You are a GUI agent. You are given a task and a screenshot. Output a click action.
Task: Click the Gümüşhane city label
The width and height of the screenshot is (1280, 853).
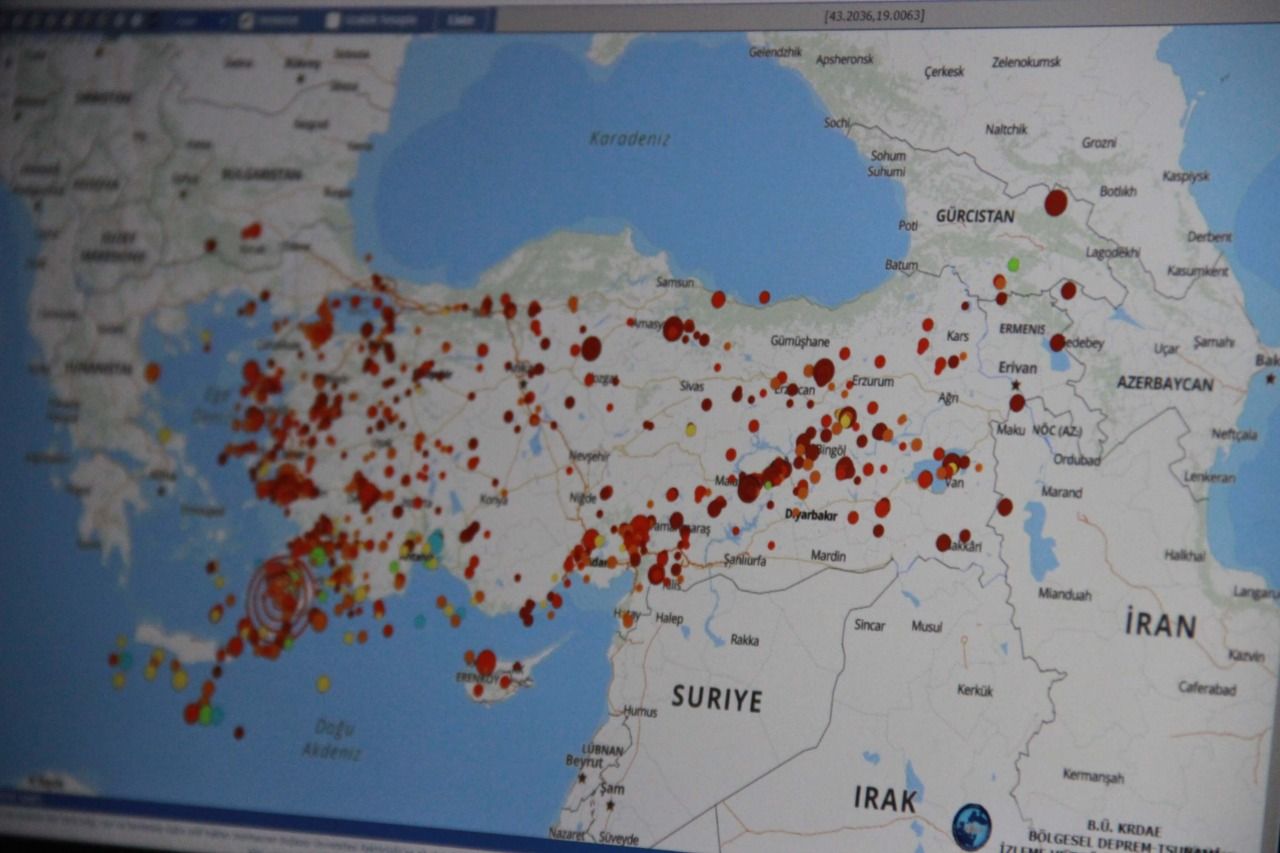(x=800, y=342)
